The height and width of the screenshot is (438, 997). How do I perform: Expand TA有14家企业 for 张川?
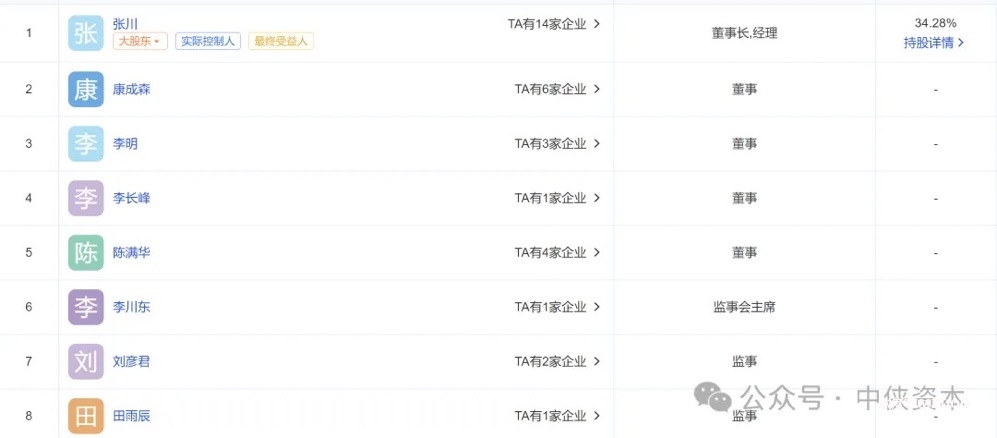[553, 24]
